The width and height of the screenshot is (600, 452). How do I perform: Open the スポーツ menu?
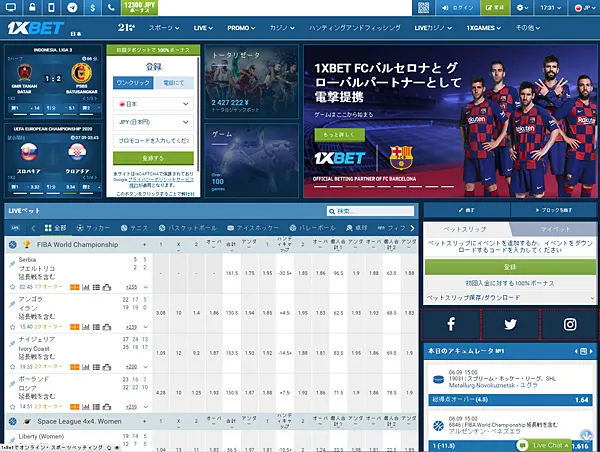click(x=164, y=28)
